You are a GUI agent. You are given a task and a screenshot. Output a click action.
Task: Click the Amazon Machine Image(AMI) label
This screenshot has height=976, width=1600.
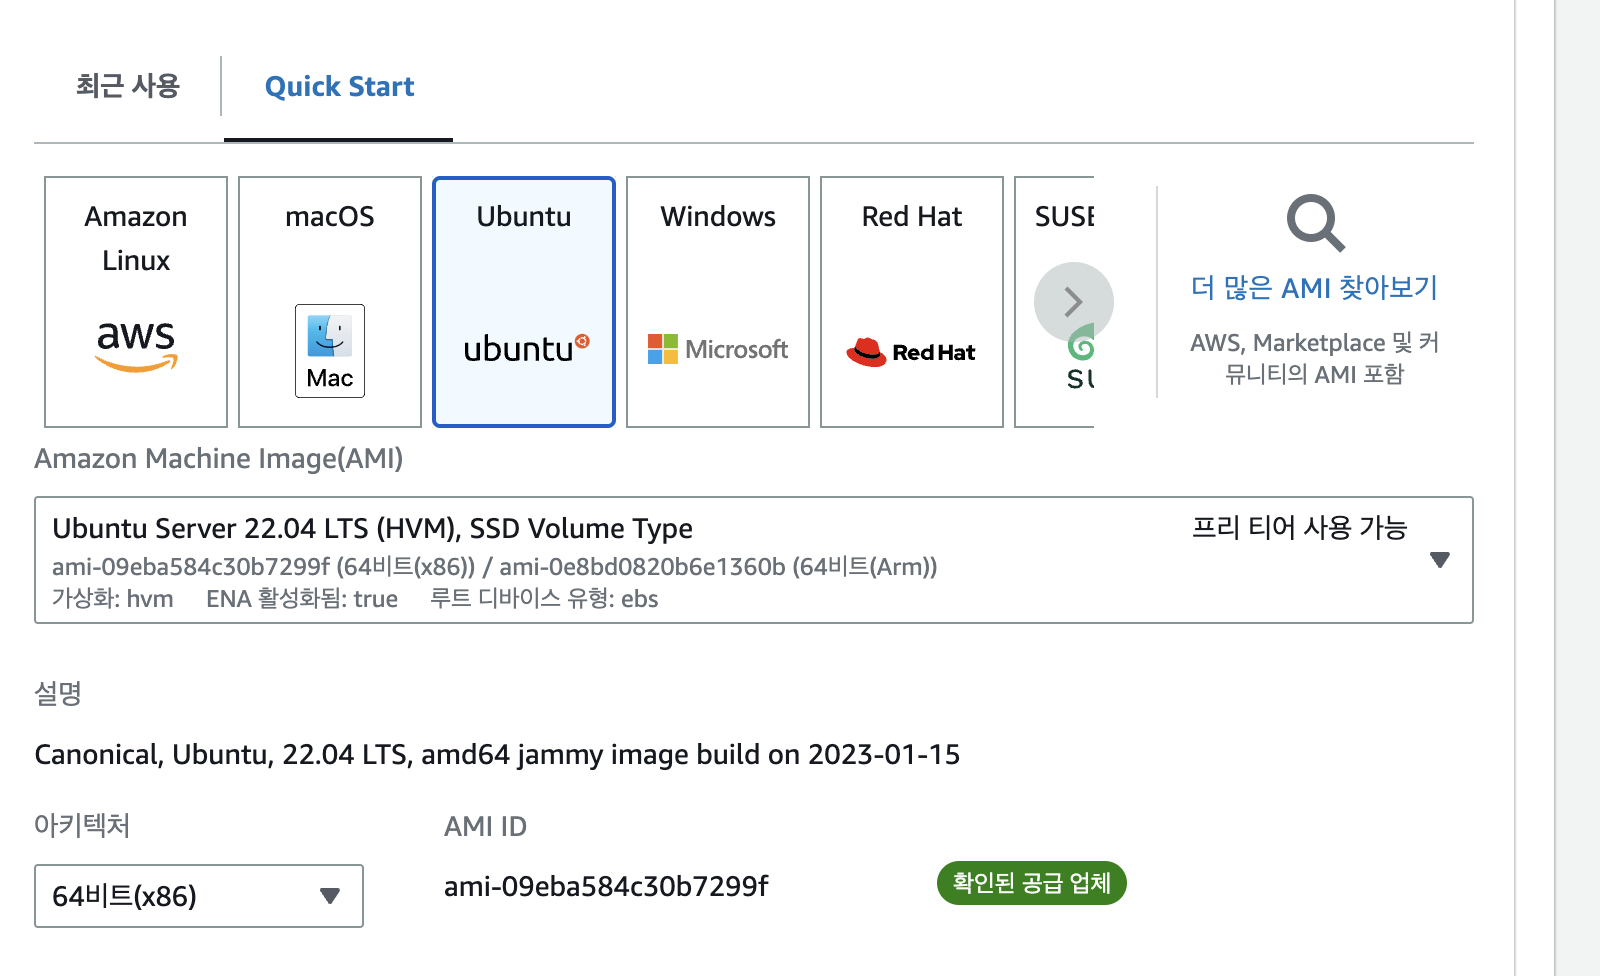click(x=219, y=458)
